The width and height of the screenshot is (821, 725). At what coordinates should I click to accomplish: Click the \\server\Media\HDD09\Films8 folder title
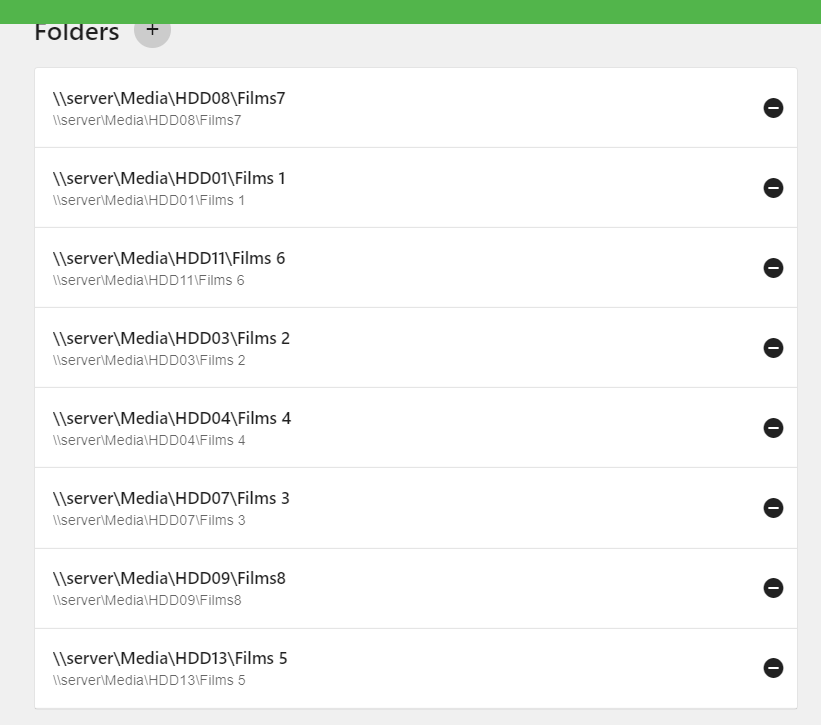coord(169,578)
